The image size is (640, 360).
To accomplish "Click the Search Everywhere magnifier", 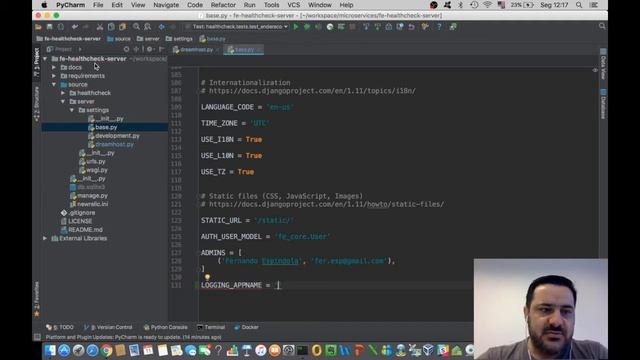I will (x=602, y=26).
